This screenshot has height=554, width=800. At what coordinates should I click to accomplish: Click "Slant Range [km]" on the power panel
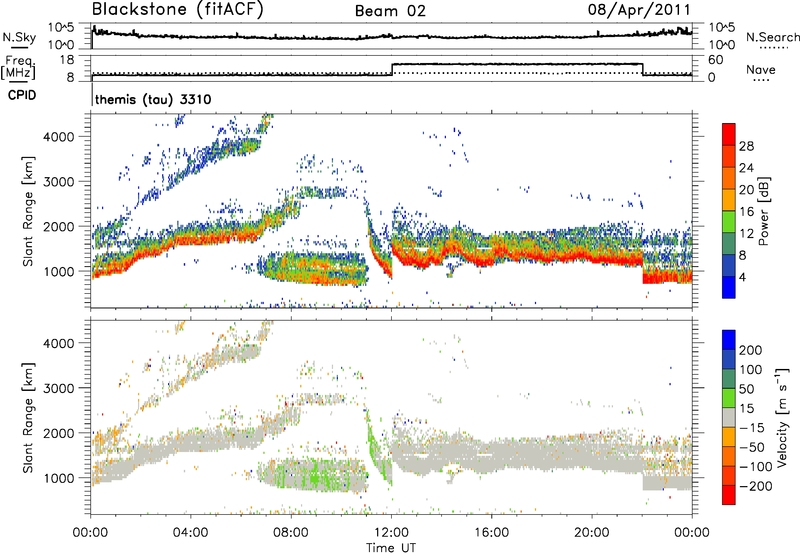[x=28, y=211]
